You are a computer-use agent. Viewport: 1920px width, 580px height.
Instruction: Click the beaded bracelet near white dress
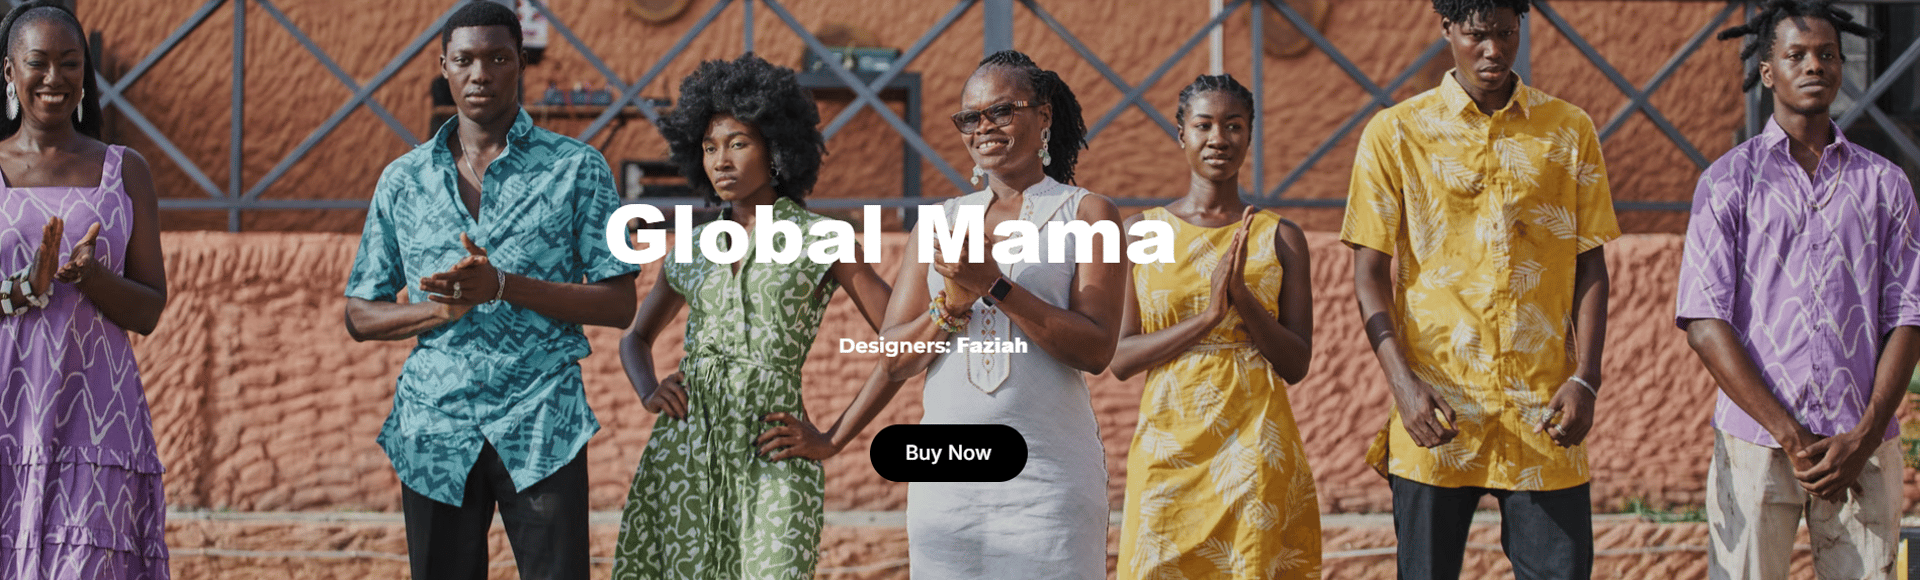click(x=948, y=314)
